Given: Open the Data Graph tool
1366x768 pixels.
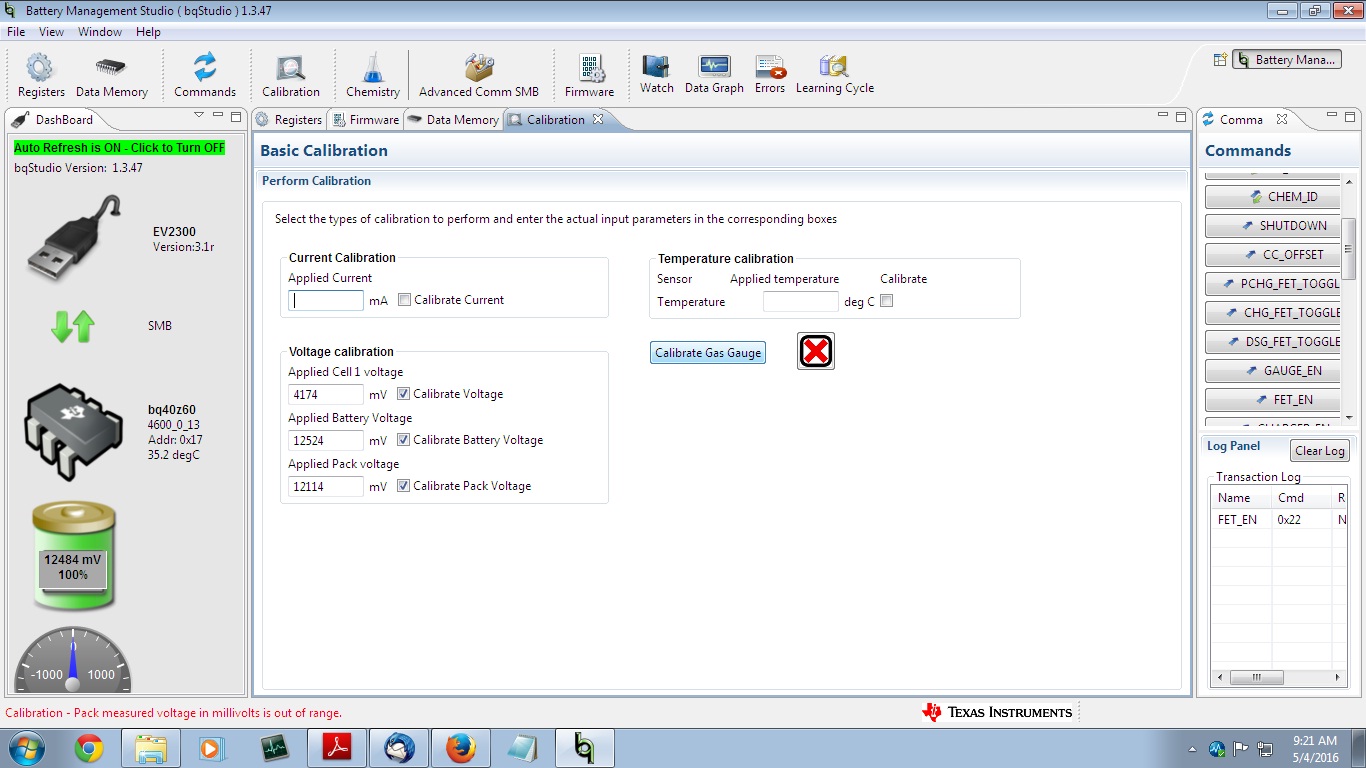Looking at the screenshot, I should pos(714,74).
